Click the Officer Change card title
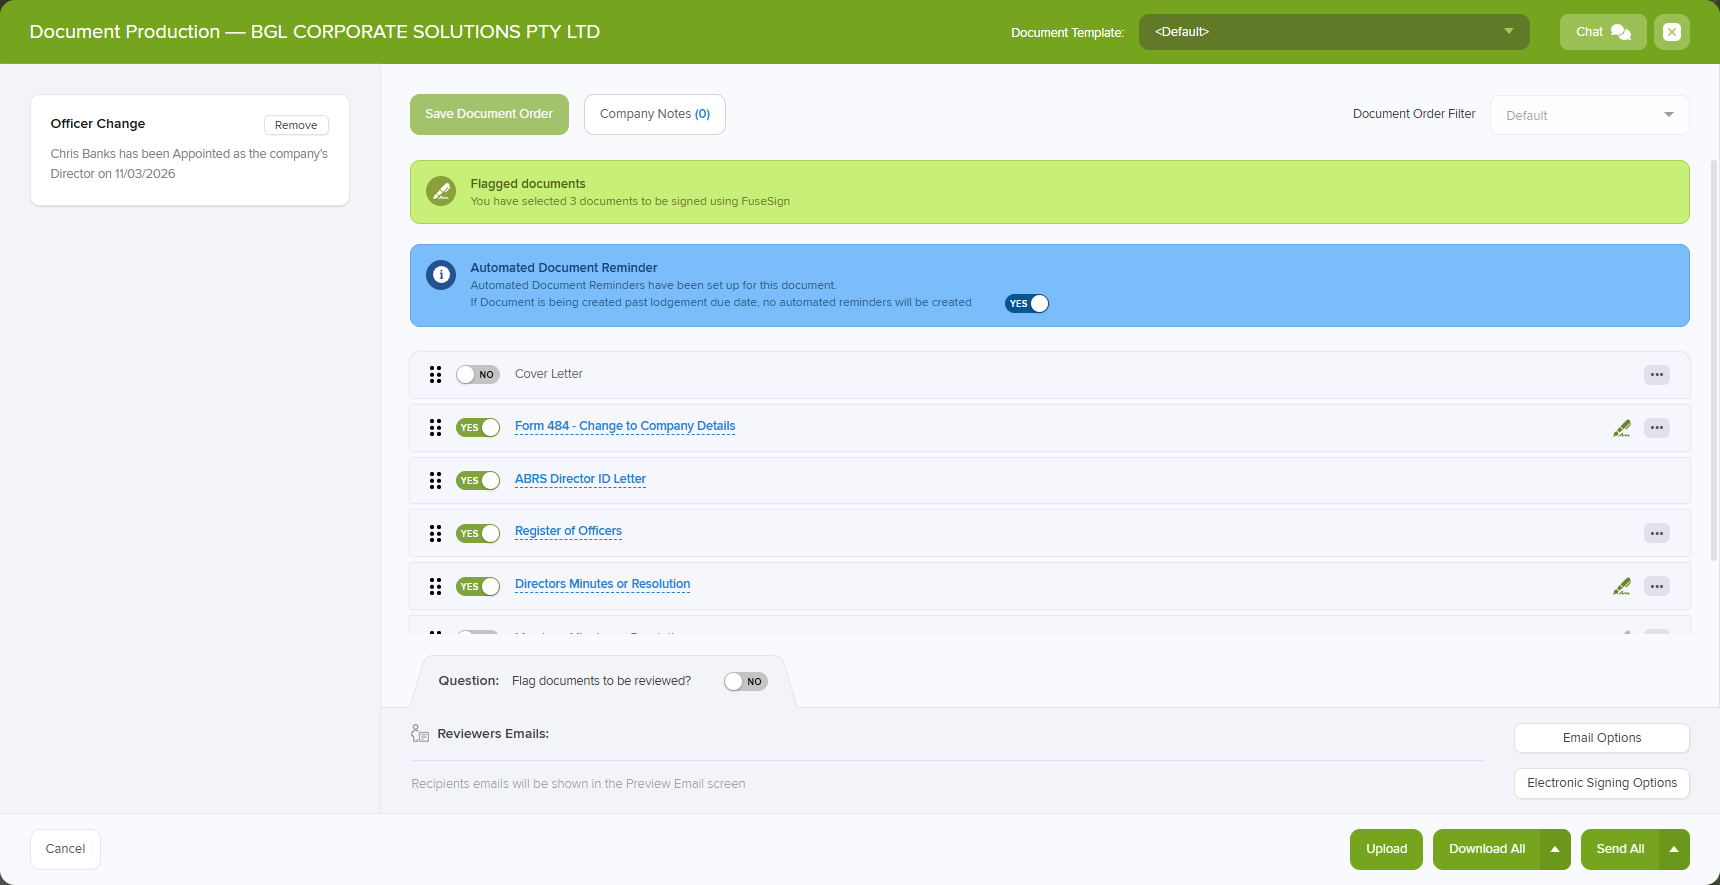1720x885 pixels. pos(98,124)
